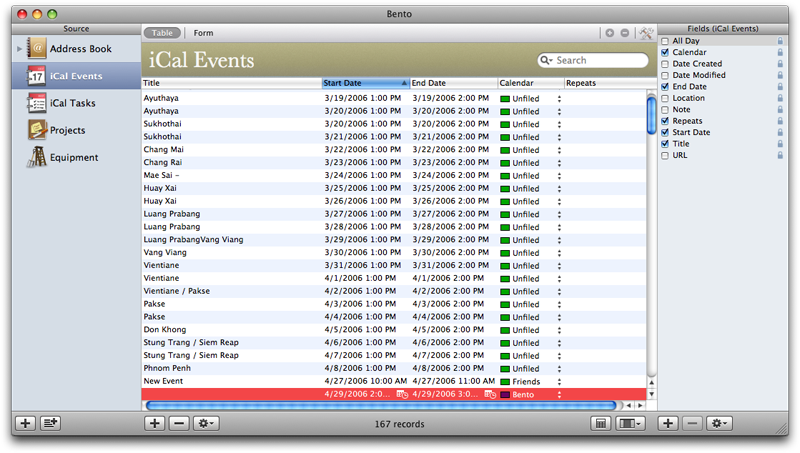
Task: Enable the Location field checkbox
Action: pos(665,98)
